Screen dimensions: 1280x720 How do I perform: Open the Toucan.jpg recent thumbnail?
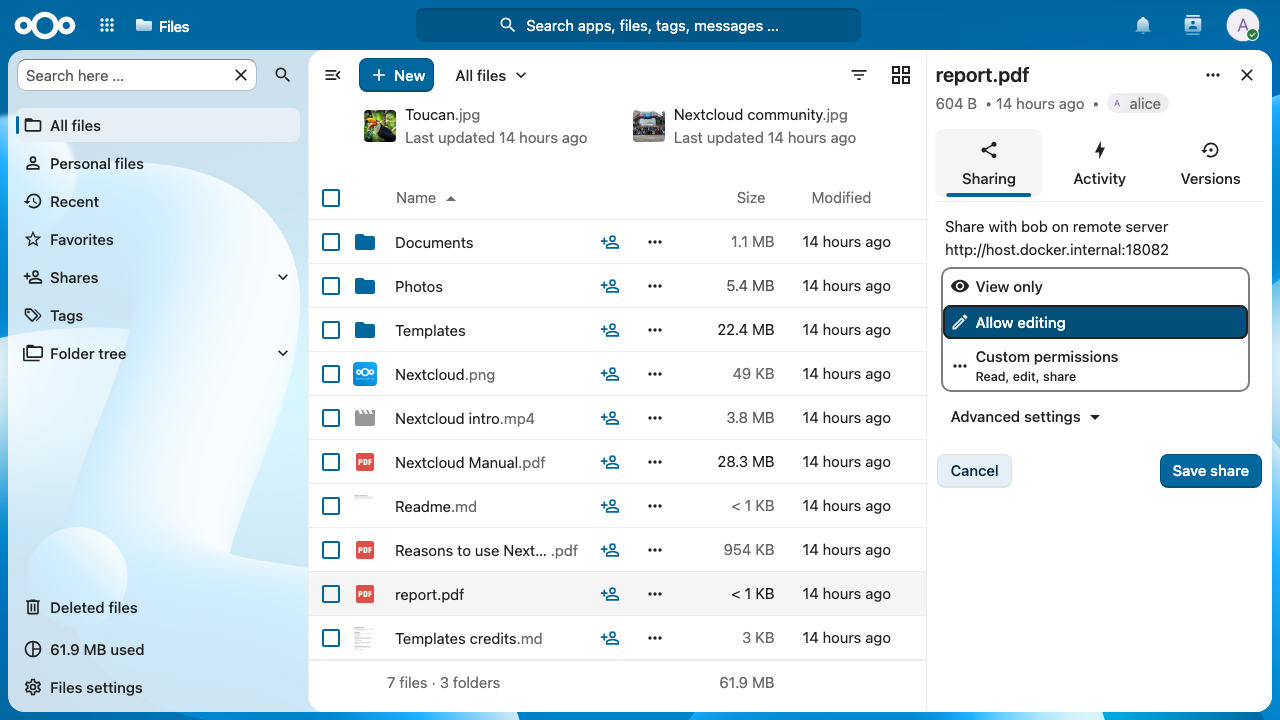[x=380, y=126]
